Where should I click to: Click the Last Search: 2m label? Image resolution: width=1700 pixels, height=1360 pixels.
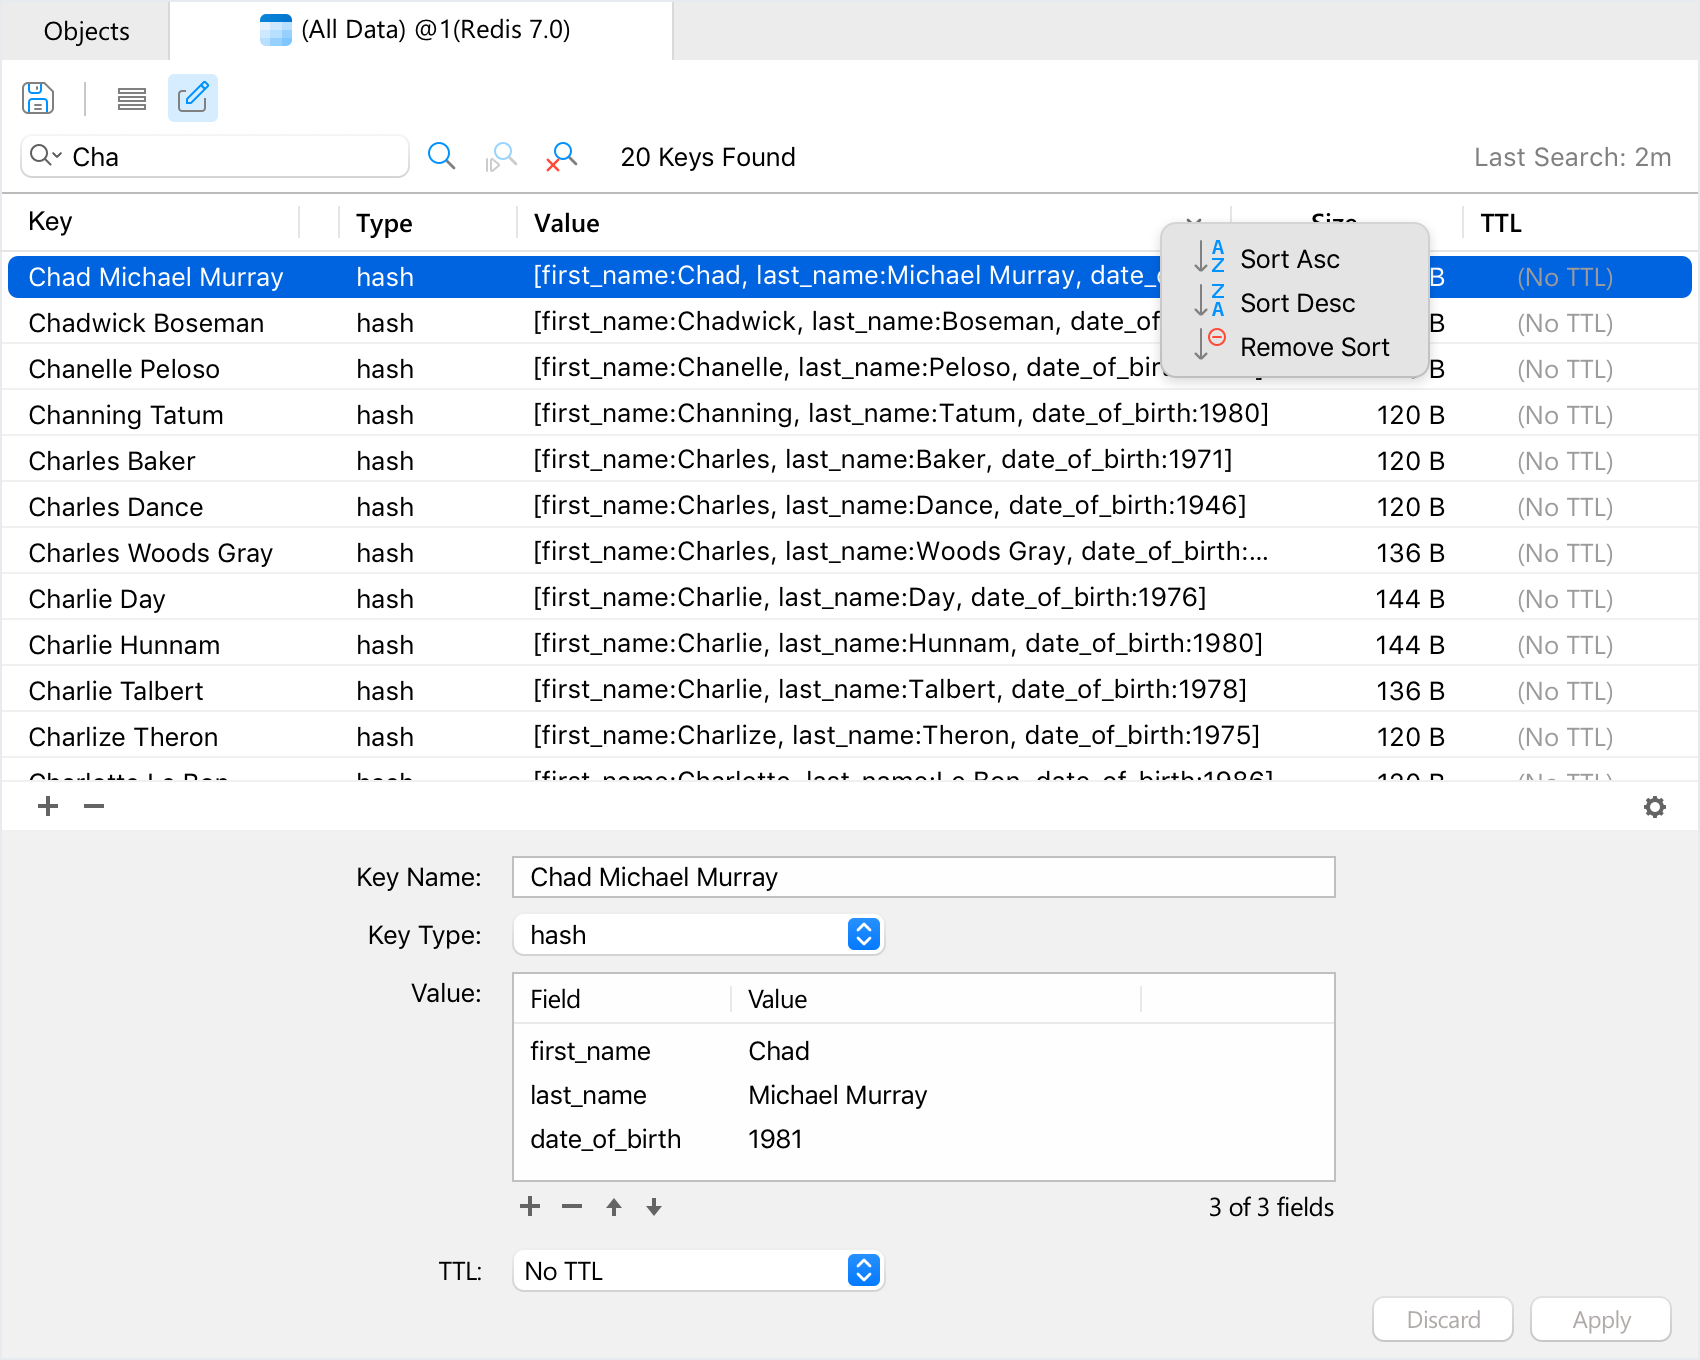click(x=1572, y=157)
